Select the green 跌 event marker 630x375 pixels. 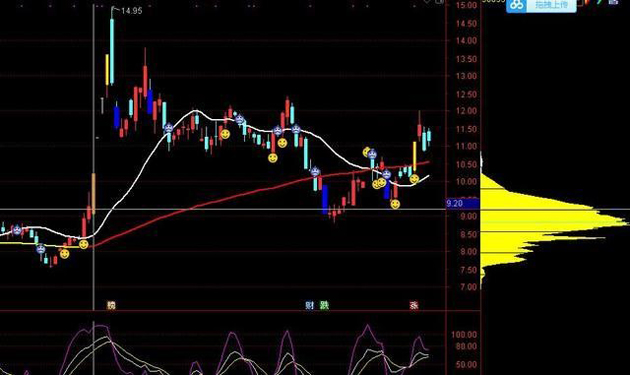pyautogui.click(x=324, y=305)
